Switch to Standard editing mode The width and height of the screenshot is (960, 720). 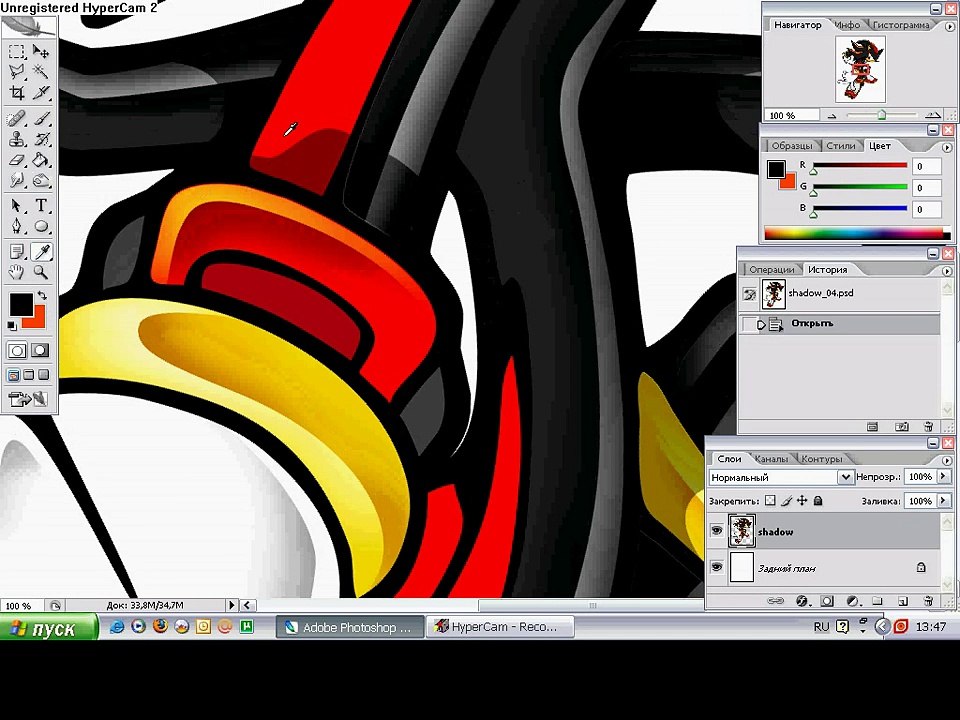17,350
